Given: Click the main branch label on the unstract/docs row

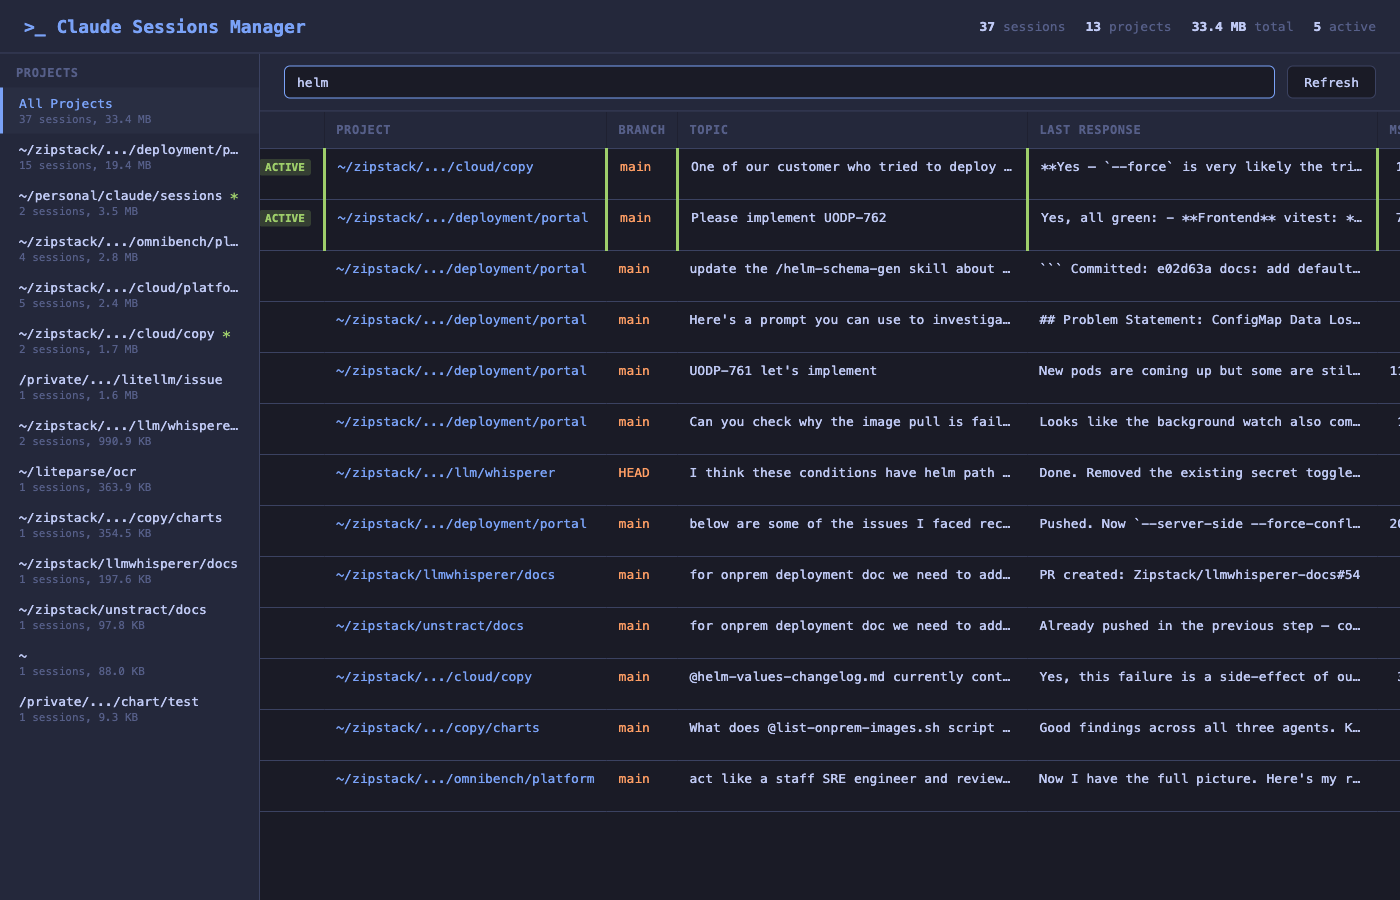Looking at the screenshot, I should click(634, 625).
